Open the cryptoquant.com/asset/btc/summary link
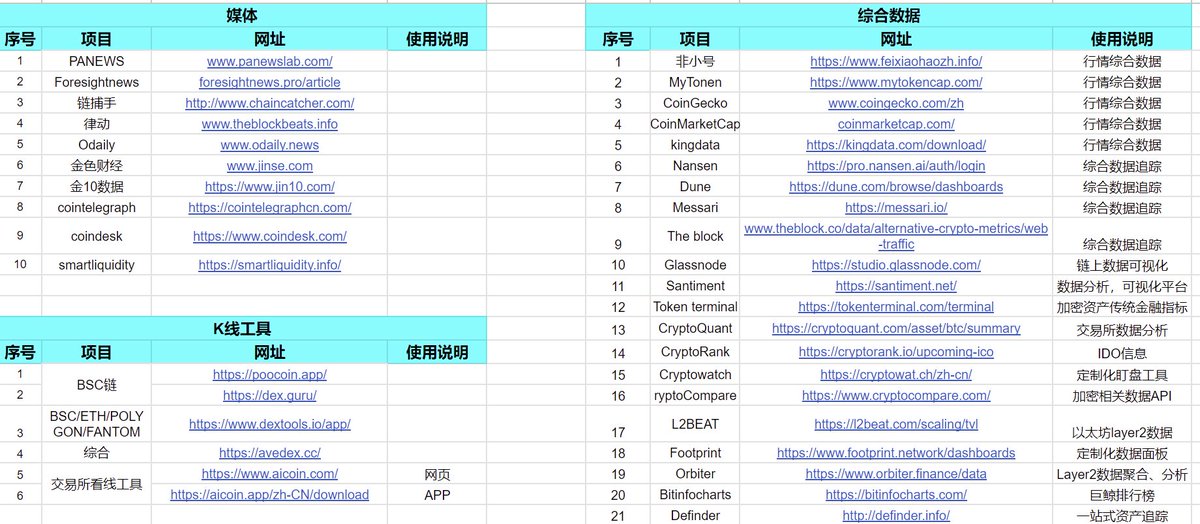 pos(896,328)
